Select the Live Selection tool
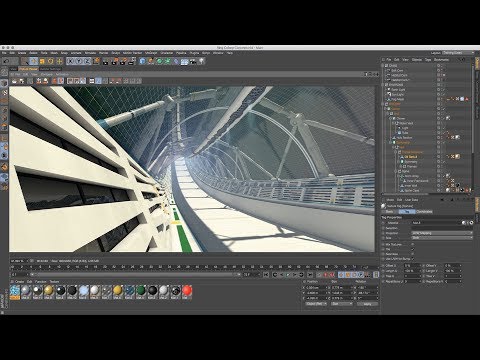This screenshot has height=360, width=480. [25, 61]
